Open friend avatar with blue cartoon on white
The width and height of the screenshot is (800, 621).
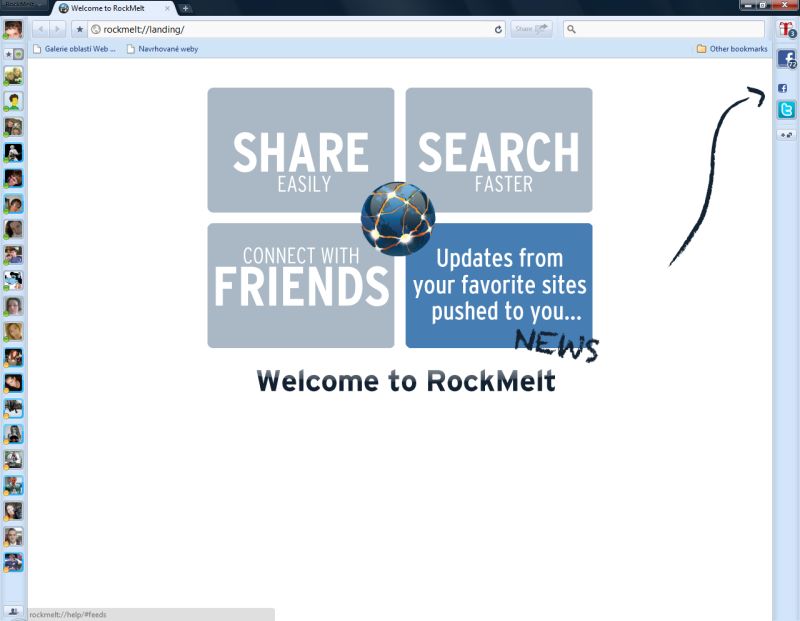pyautogui.click(x=13, y=281)
